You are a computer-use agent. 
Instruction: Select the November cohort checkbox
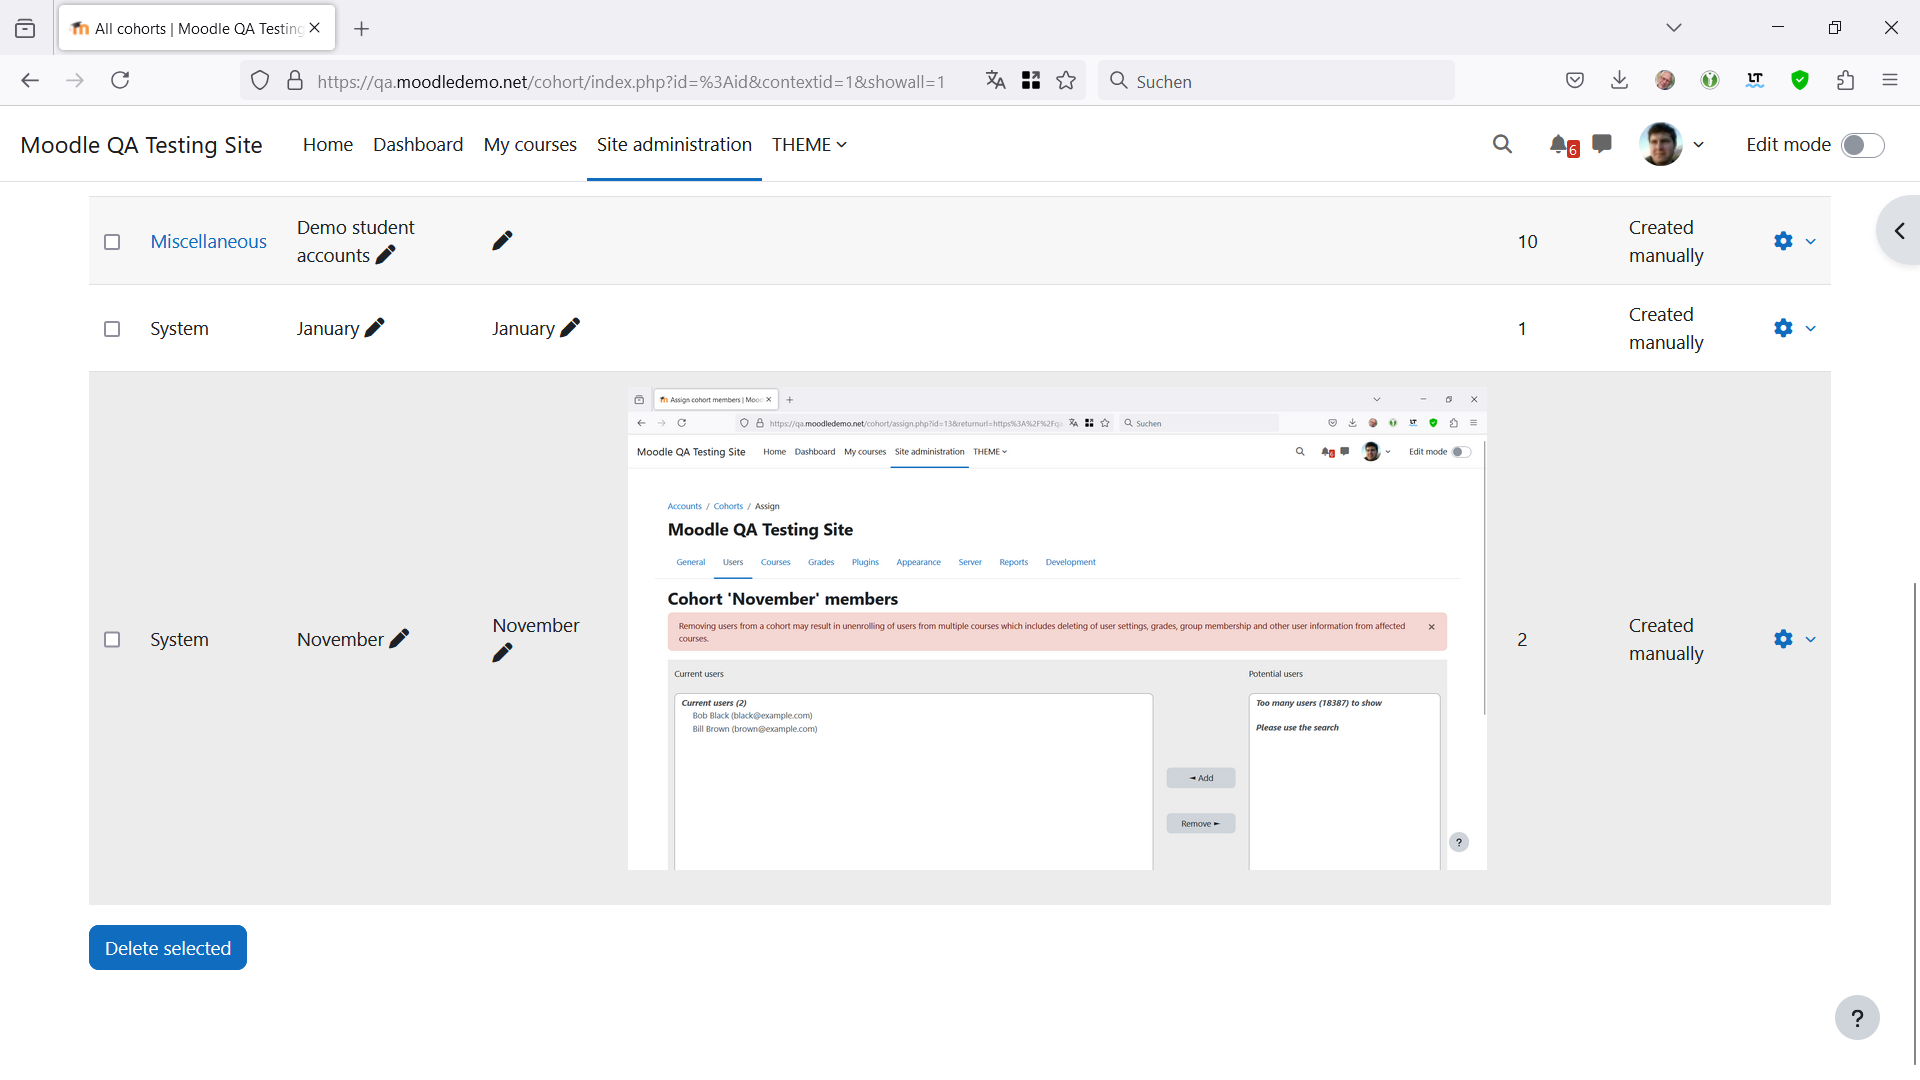112,640
